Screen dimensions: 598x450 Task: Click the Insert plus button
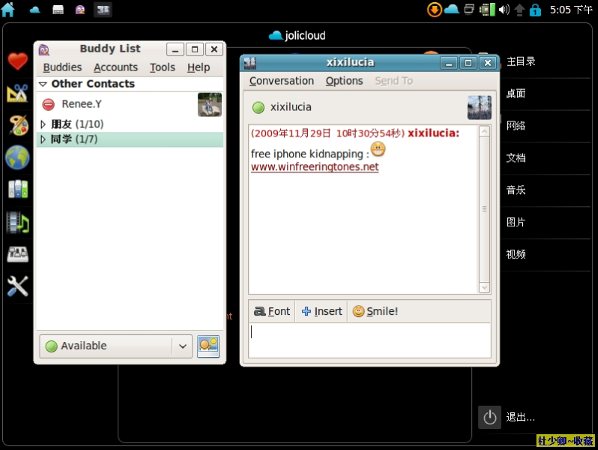point(322,311)
